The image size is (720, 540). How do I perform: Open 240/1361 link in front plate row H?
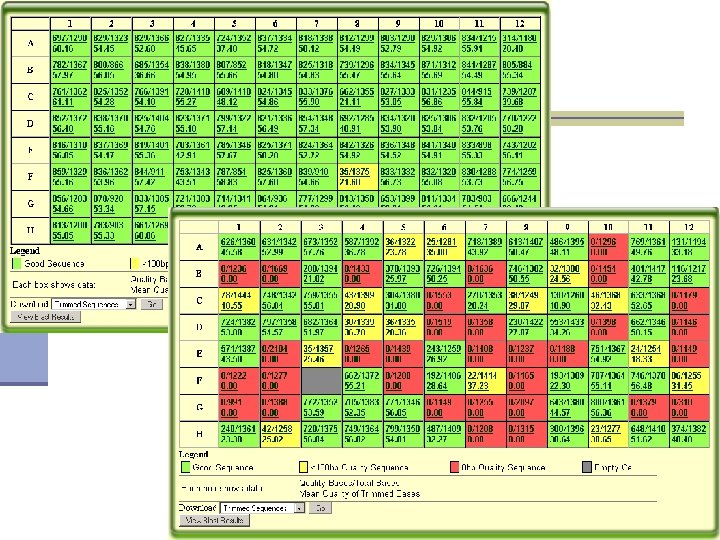point(238,429)
